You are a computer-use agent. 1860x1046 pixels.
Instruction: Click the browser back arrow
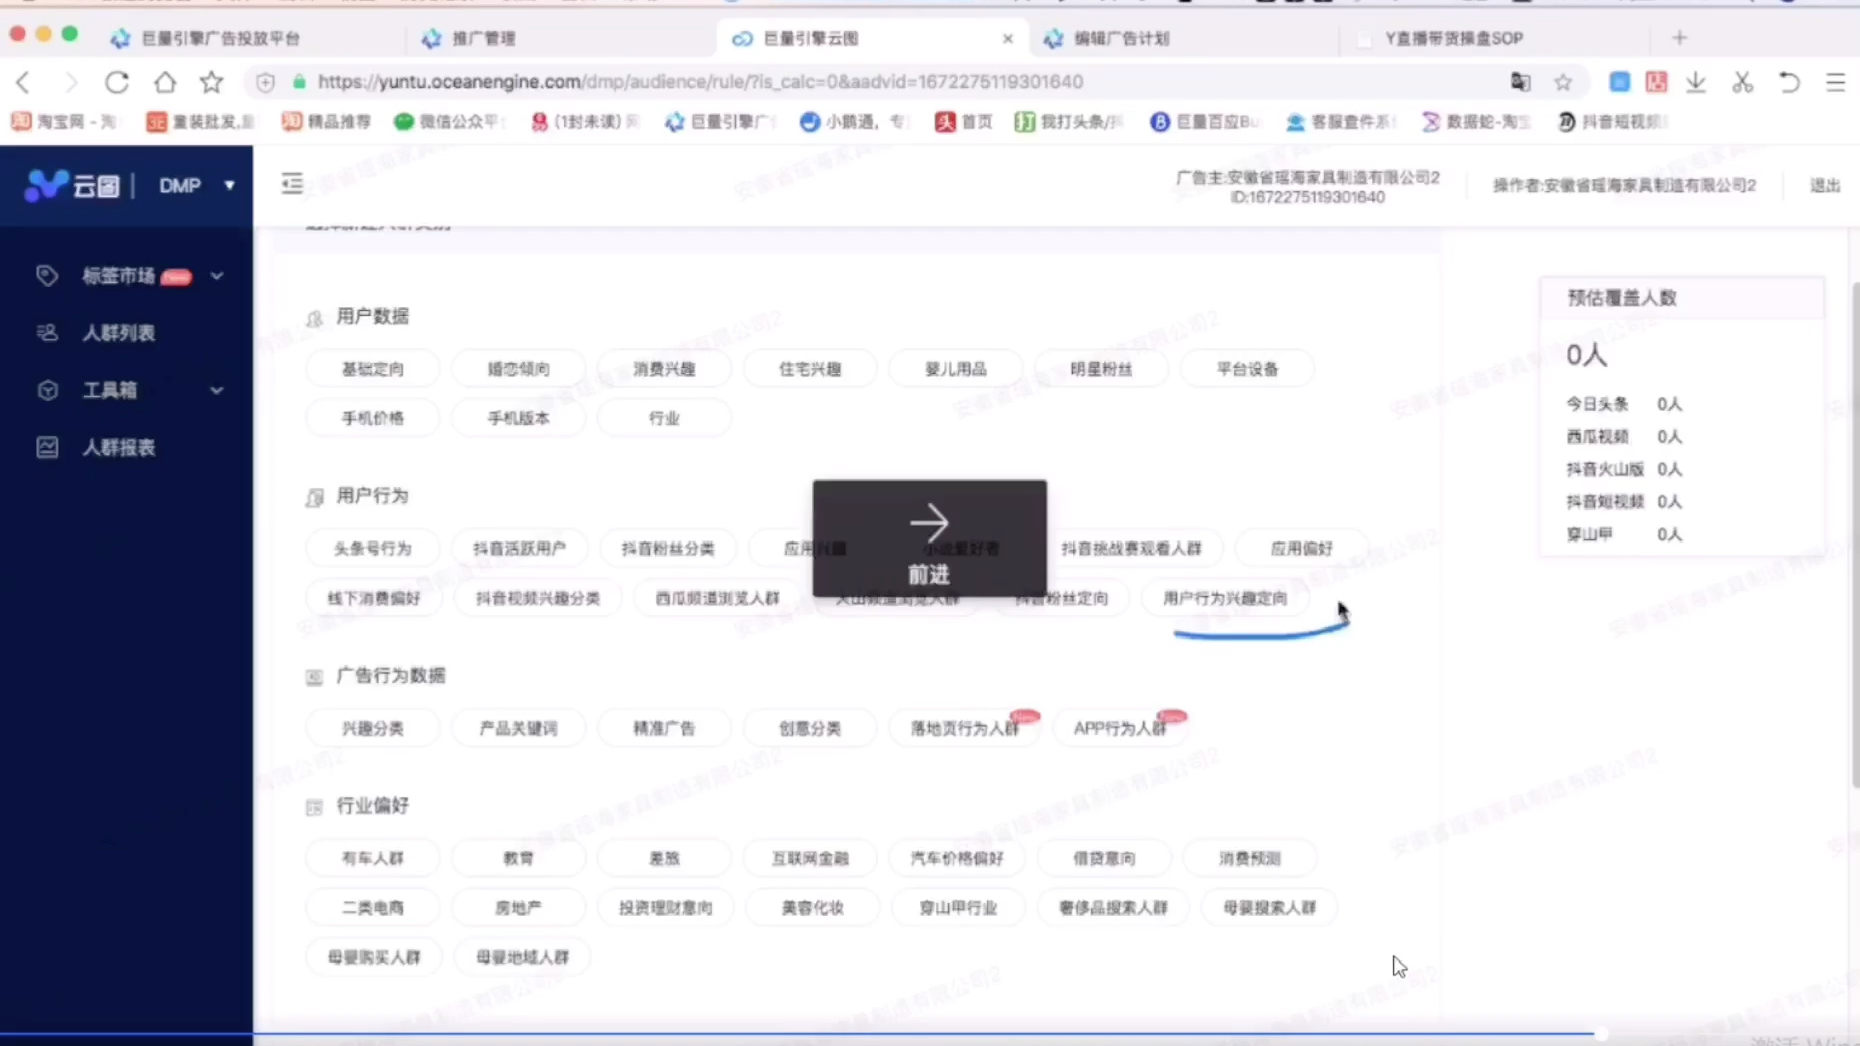pyautogui.click(x=23, y=82)
